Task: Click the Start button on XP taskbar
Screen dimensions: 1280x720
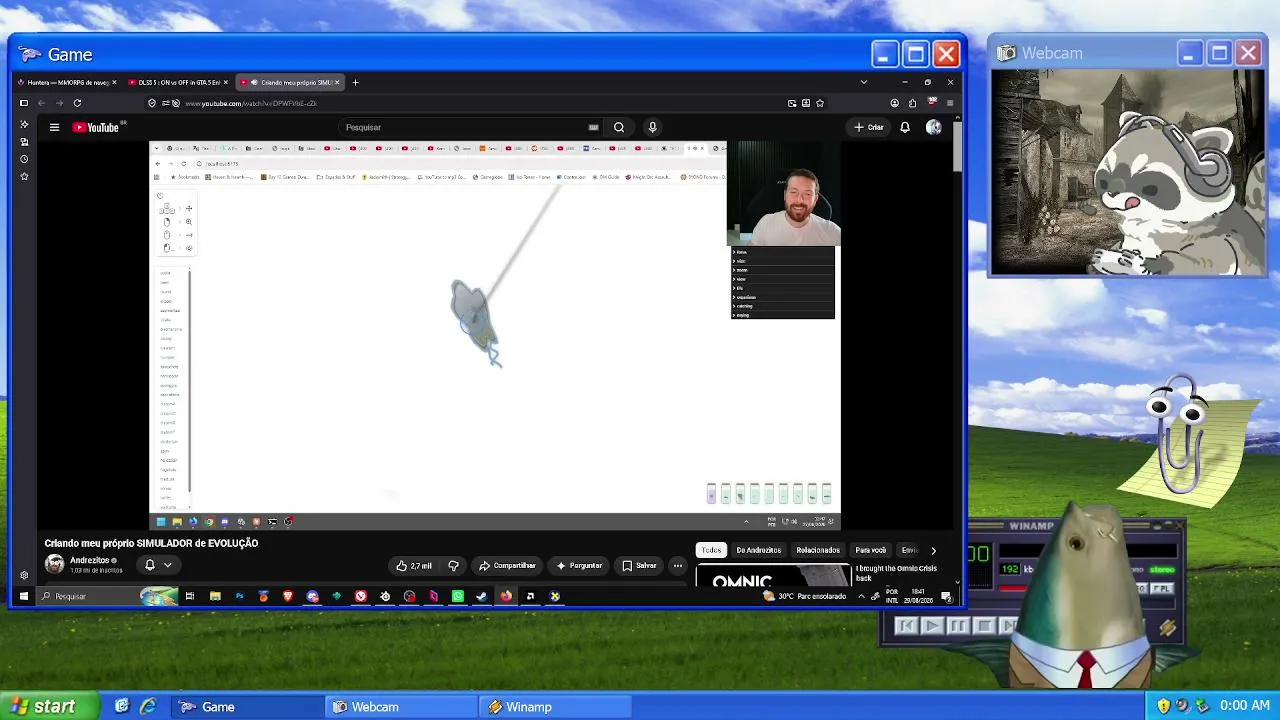Action: pos(50,706)
